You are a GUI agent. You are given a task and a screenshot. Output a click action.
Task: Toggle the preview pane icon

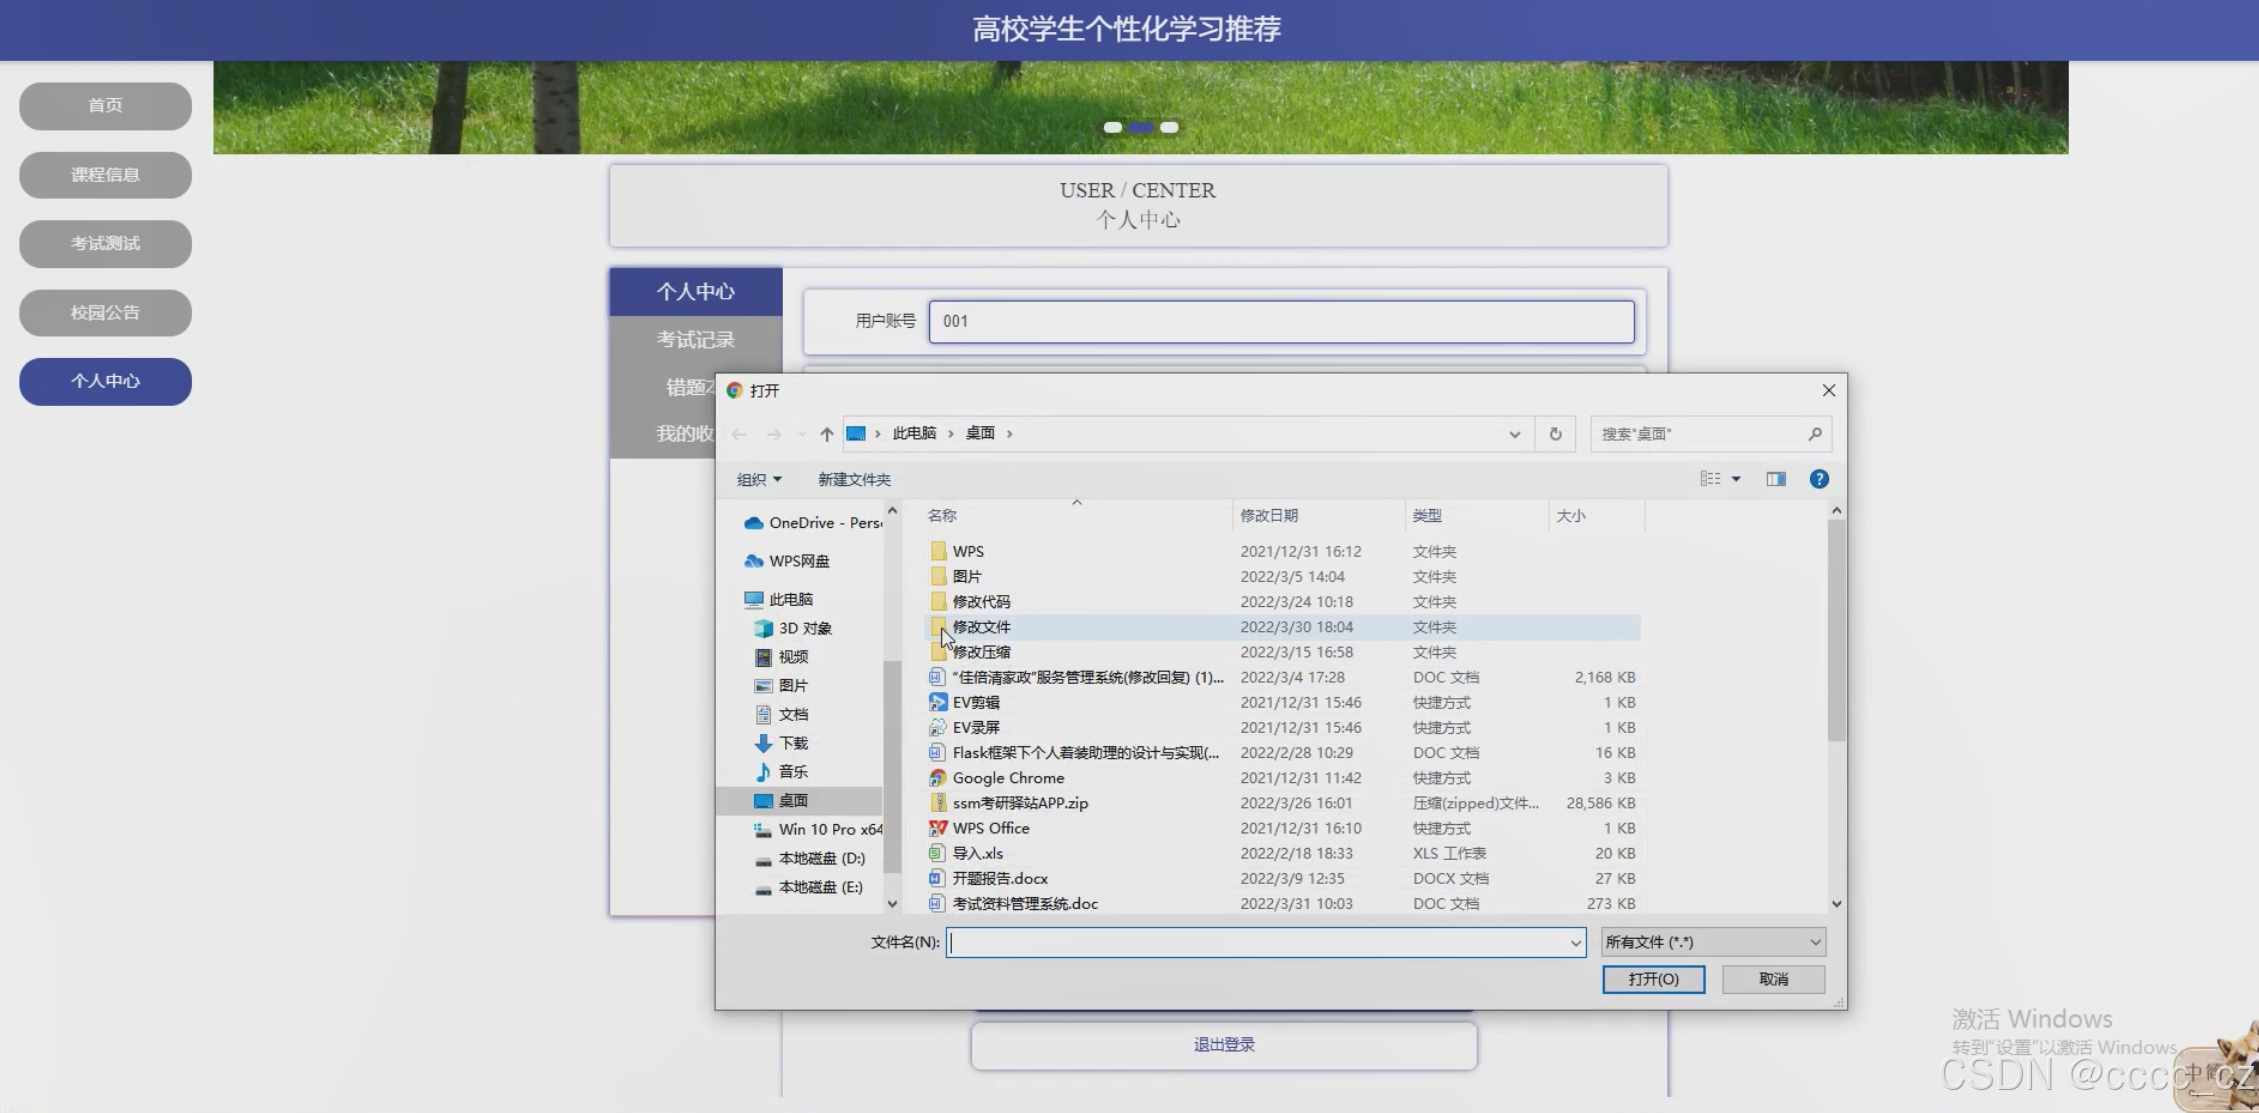[x=1776, y=479]
